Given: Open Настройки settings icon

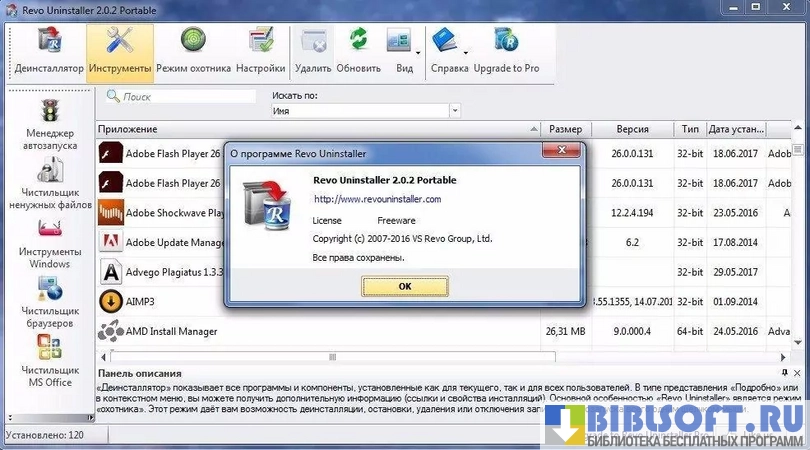Looking at the screenshot, I should (x=261, y=43).
